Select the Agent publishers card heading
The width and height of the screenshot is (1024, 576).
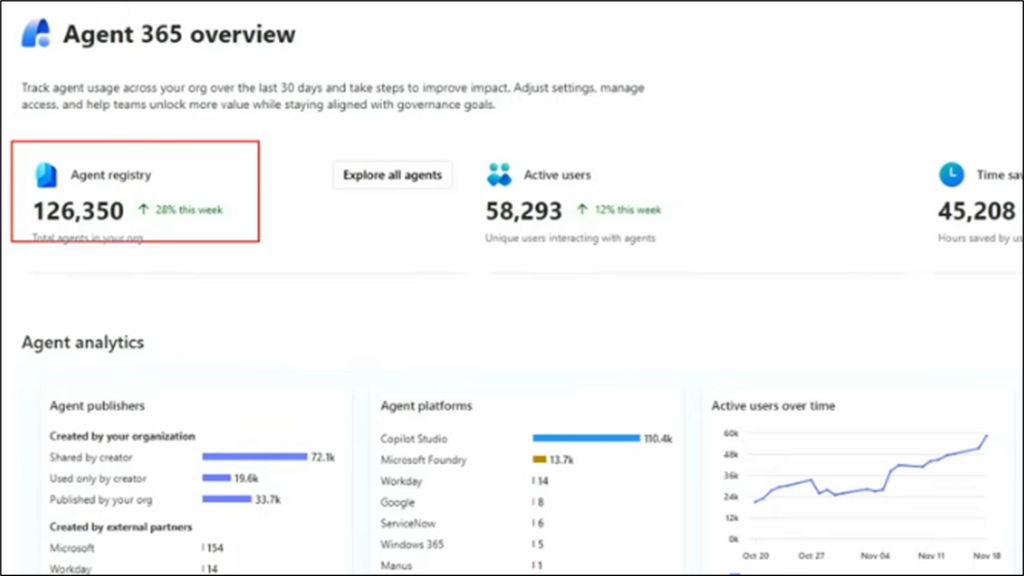coord(97,406)
